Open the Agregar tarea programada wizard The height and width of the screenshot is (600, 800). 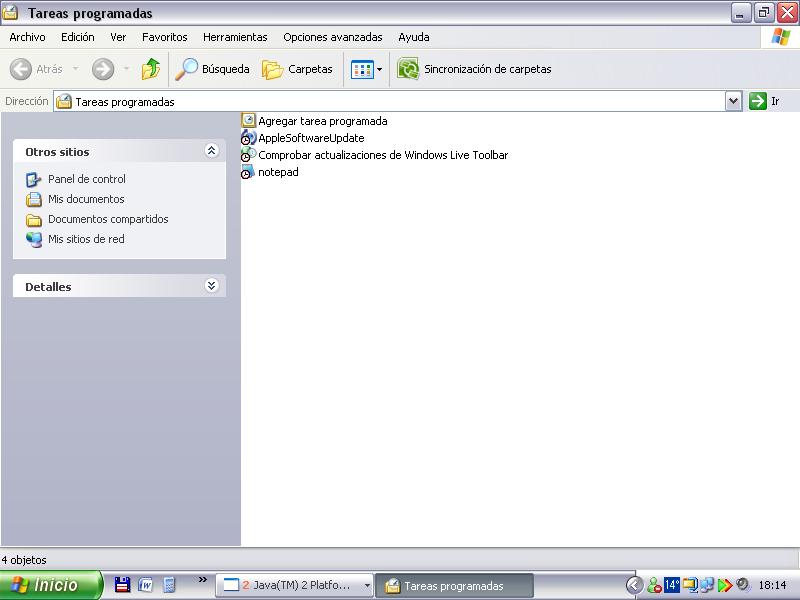322,121
